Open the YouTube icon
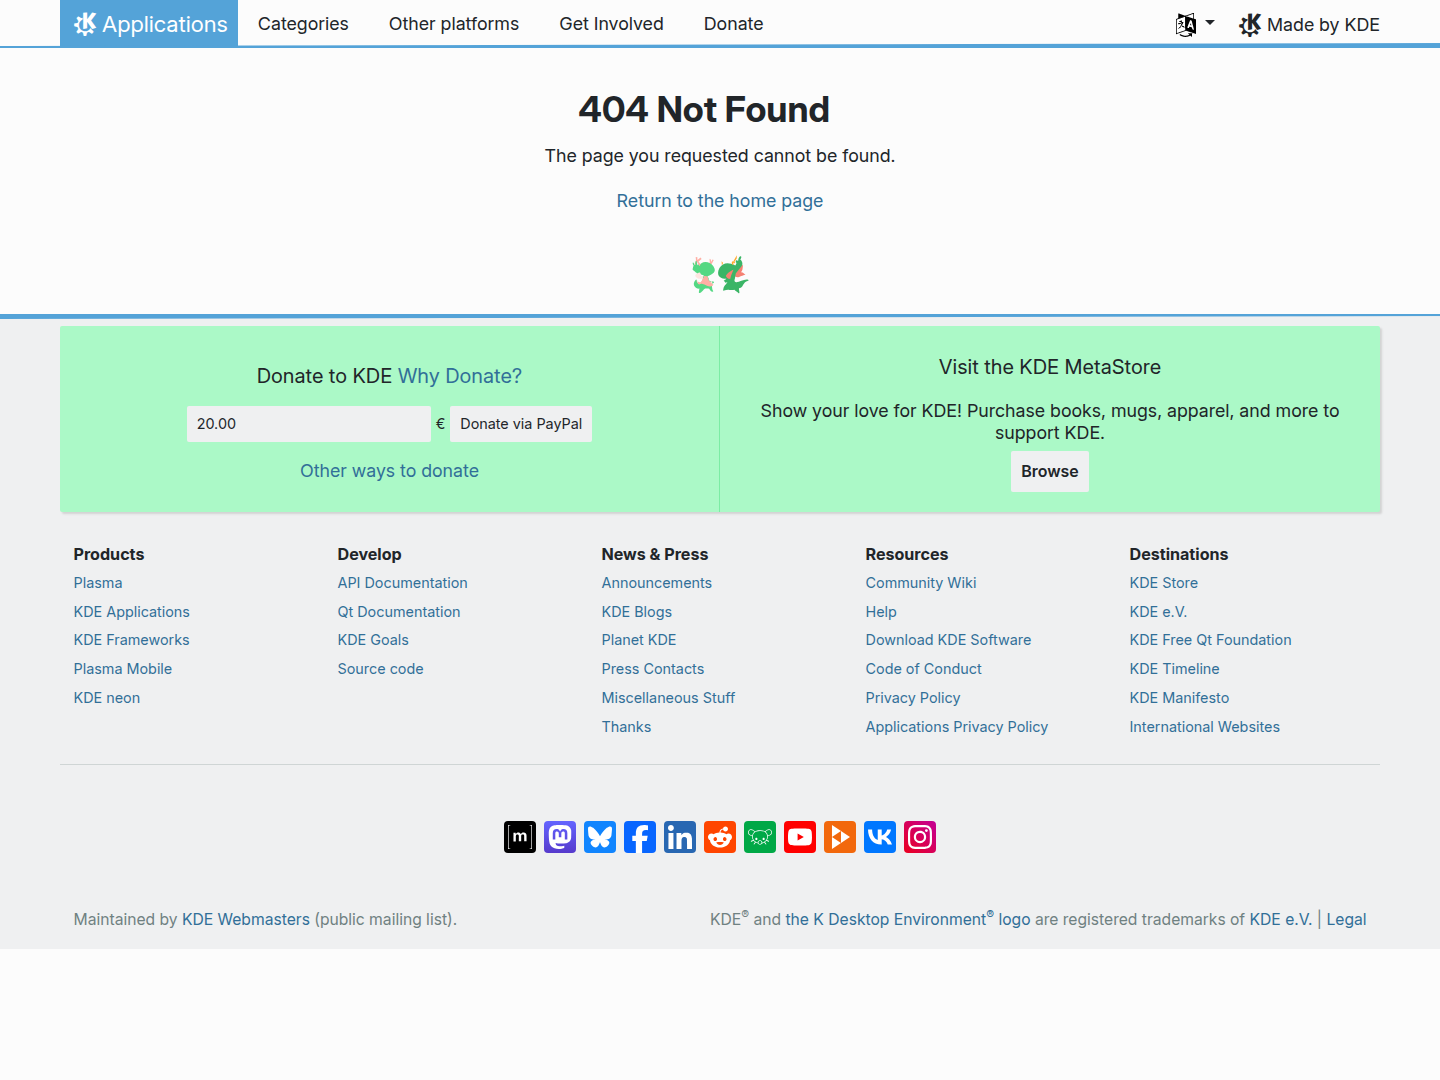1440x1080 pixels. [x=800, y=837]
